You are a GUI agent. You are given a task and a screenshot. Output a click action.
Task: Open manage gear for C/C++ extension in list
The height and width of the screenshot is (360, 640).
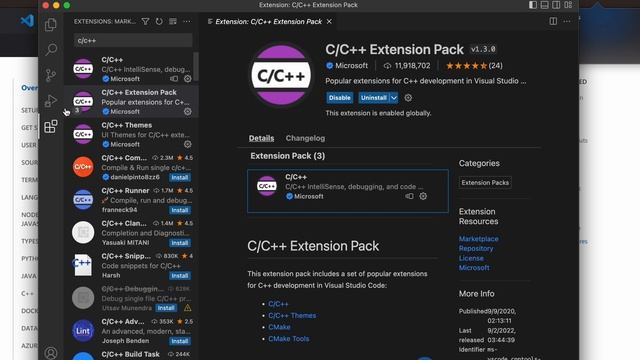(188, 79)
